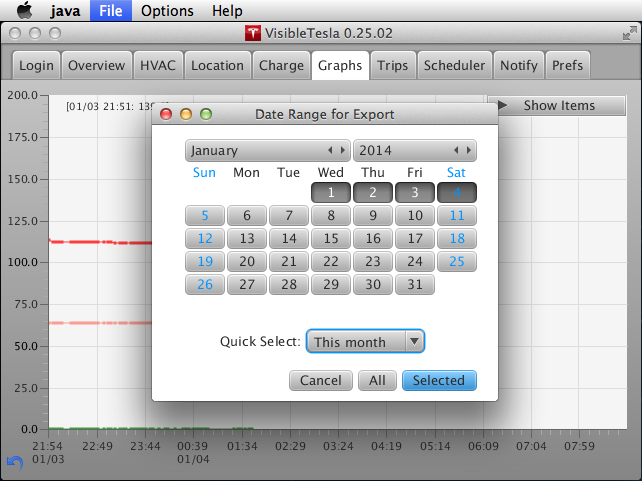This screenshot has height=481, width=642.
Task: Select day 30 in the calendar
Action: (x=373, y=284)
